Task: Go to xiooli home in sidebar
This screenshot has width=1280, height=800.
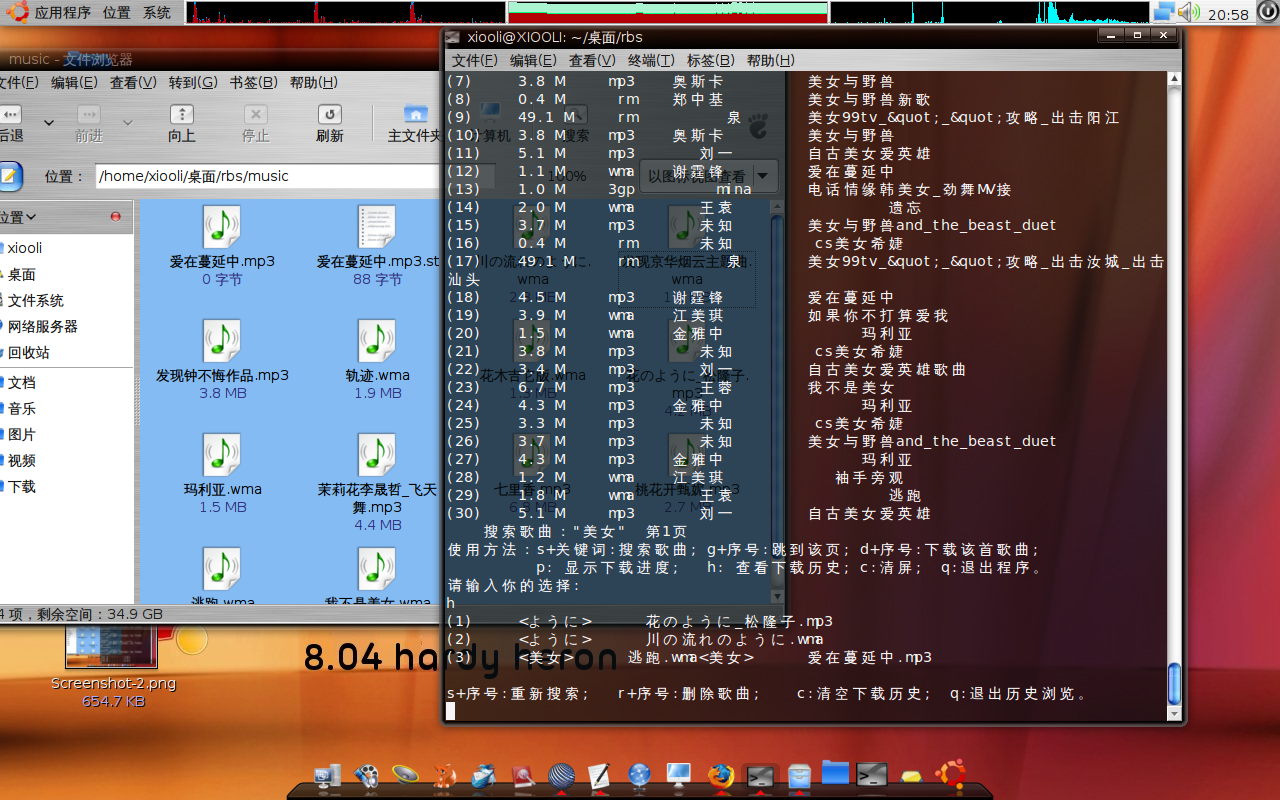Action: tap(25, 248)
